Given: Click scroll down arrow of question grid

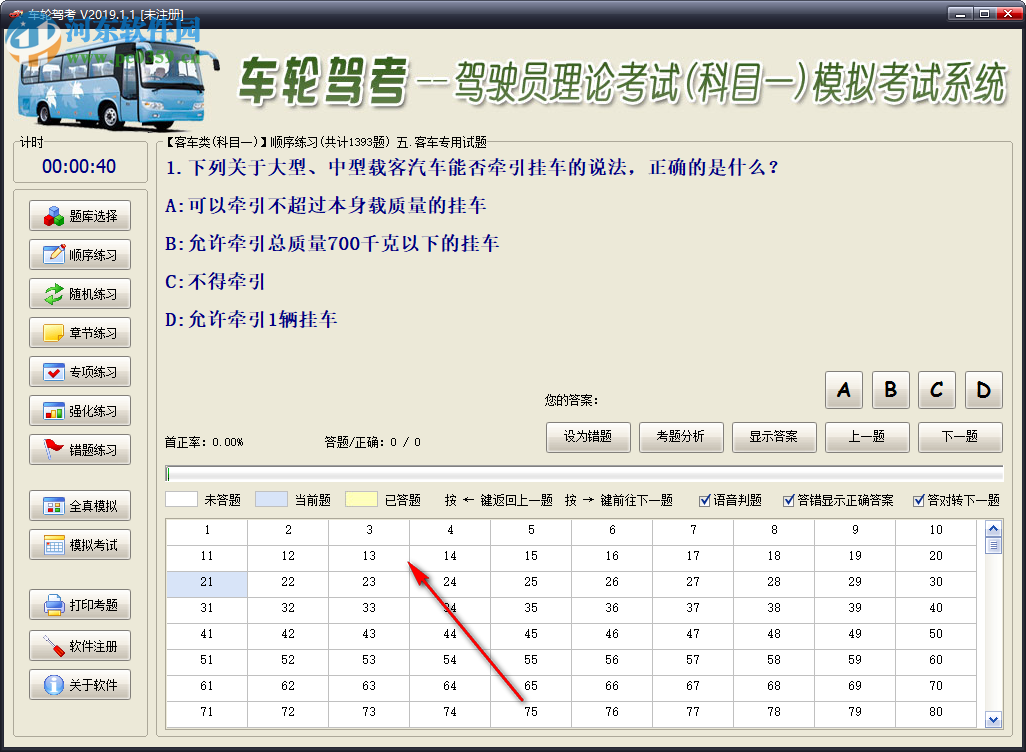Looking at the screenshot, I should pos(993,720).
